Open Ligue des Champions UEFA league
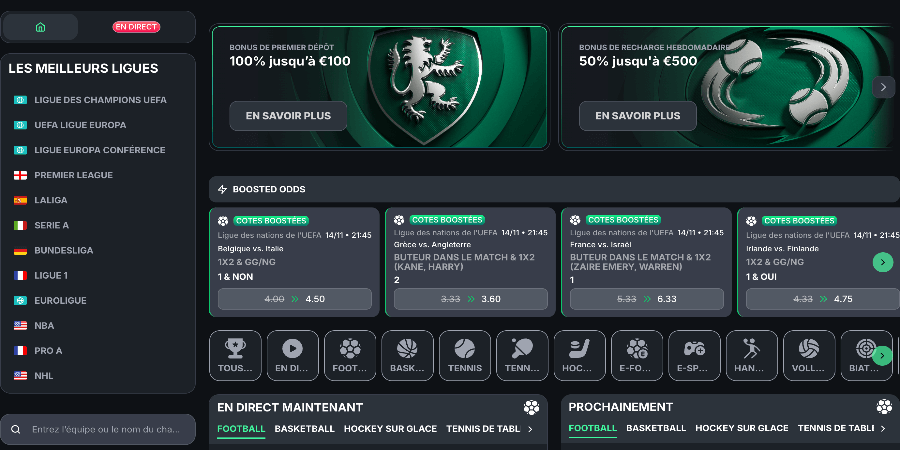Image resolution: width=900 pixels, height=450 pixels. (x=98, y=100)
